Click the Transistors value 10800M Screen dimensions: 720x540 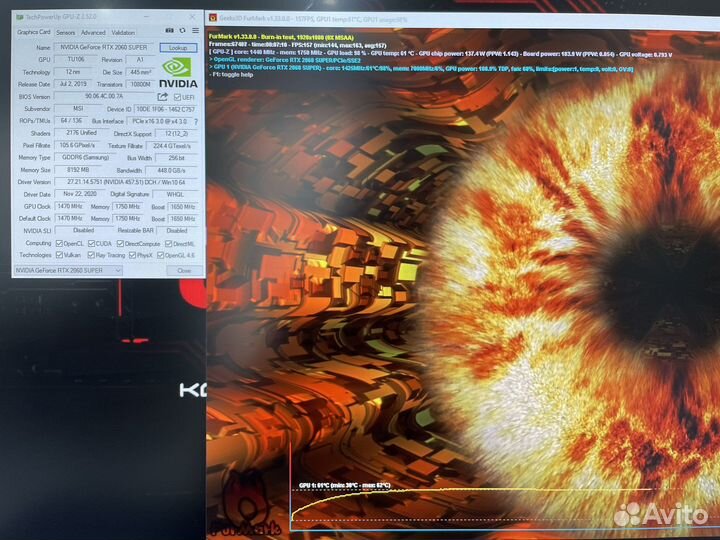tap(140, 84)
